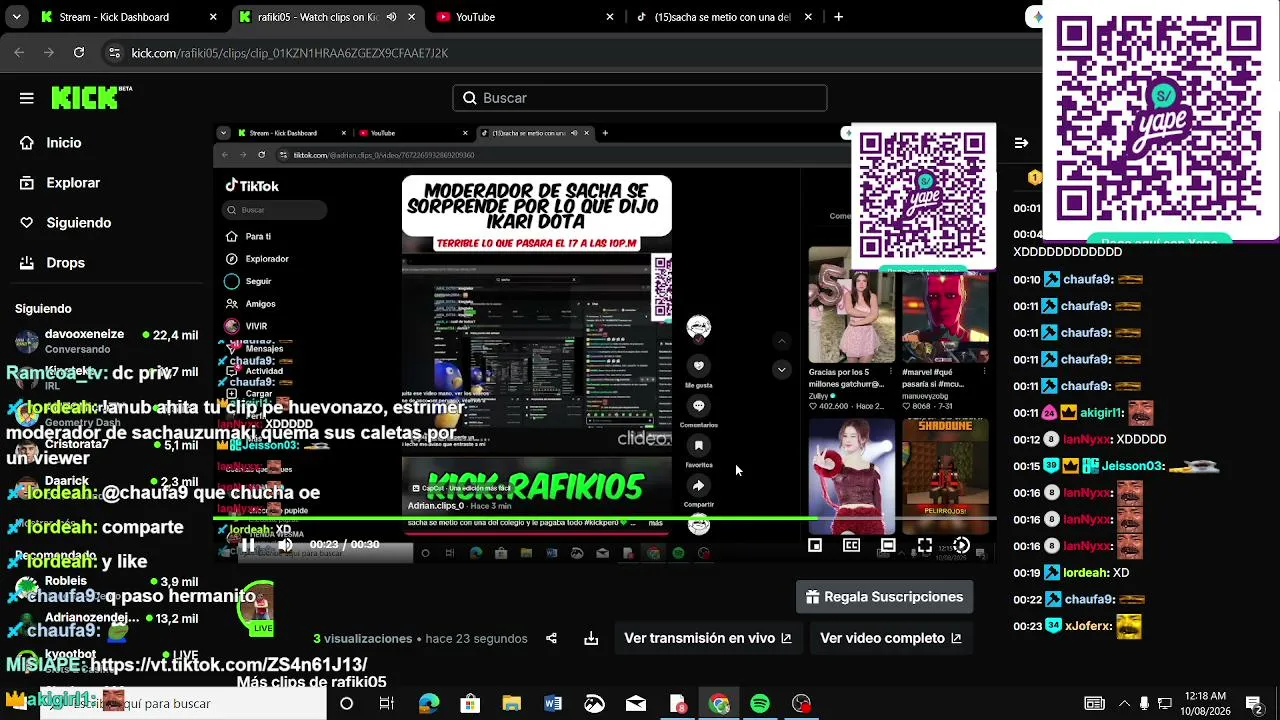
Task: Open Spotify from taskbar
Action: coord(760,704)
